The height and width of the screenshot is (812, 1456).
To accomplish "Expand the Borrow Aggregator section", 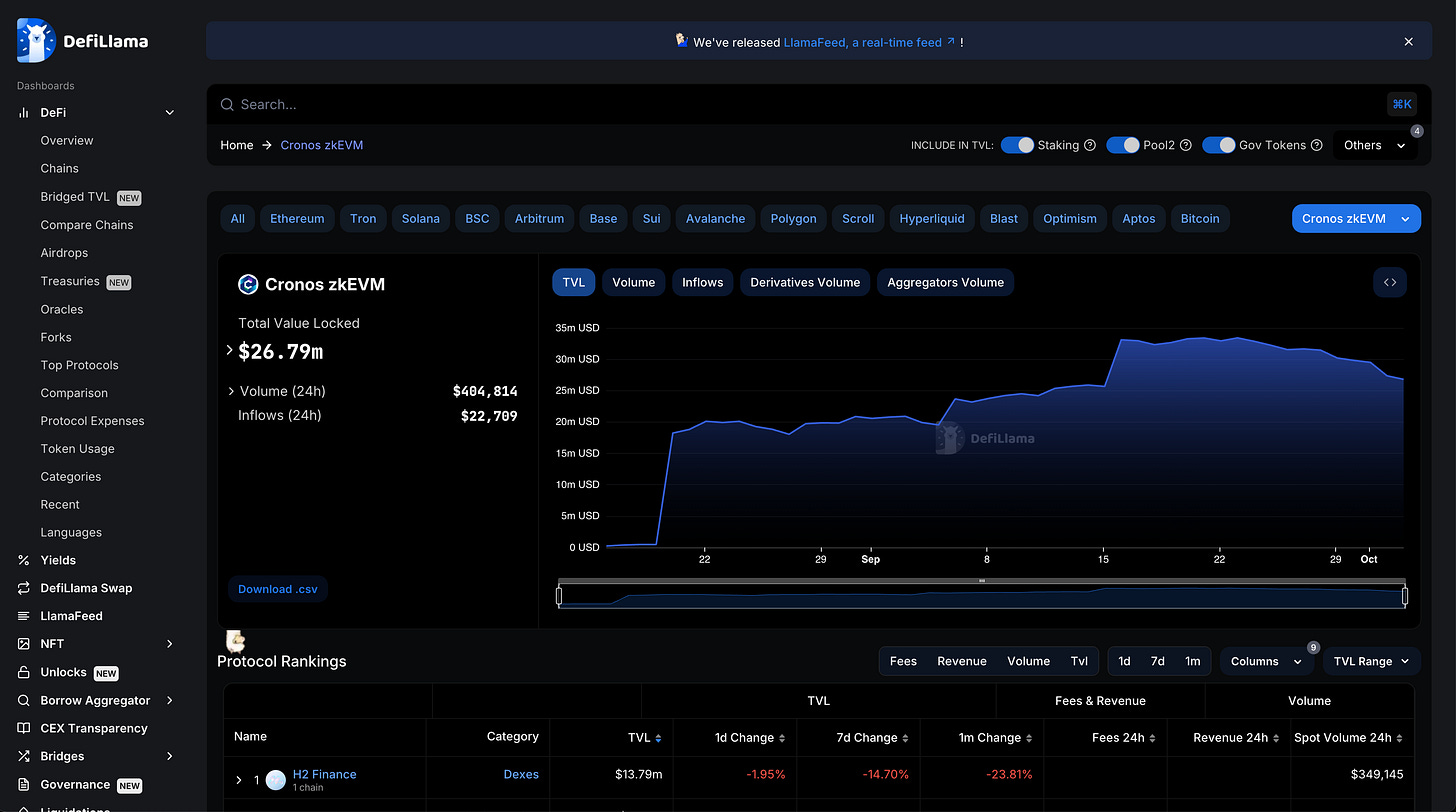I will [x=170, y=700].
